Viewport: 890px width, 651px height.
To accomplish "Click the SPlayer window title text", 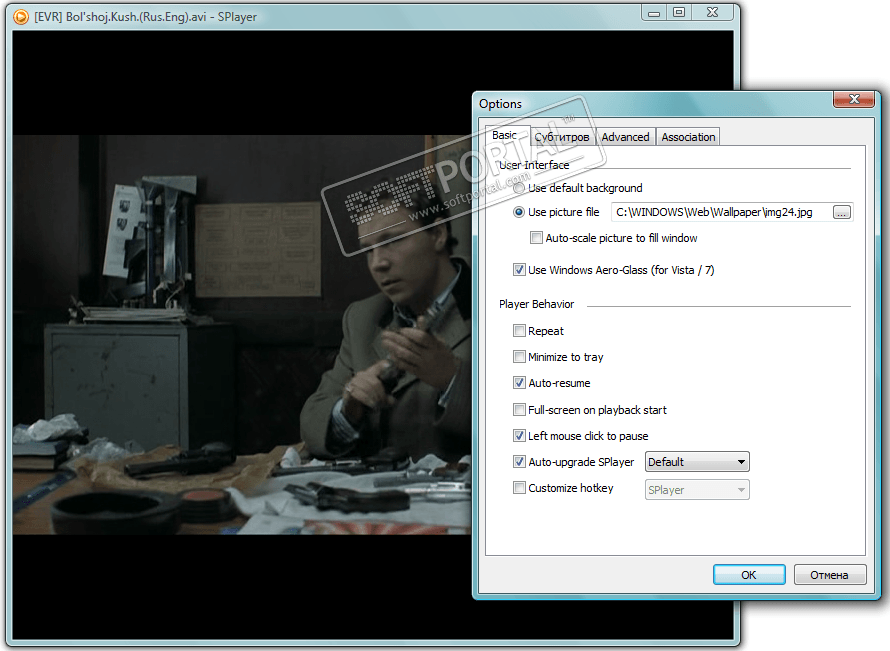I will point(145,17).
